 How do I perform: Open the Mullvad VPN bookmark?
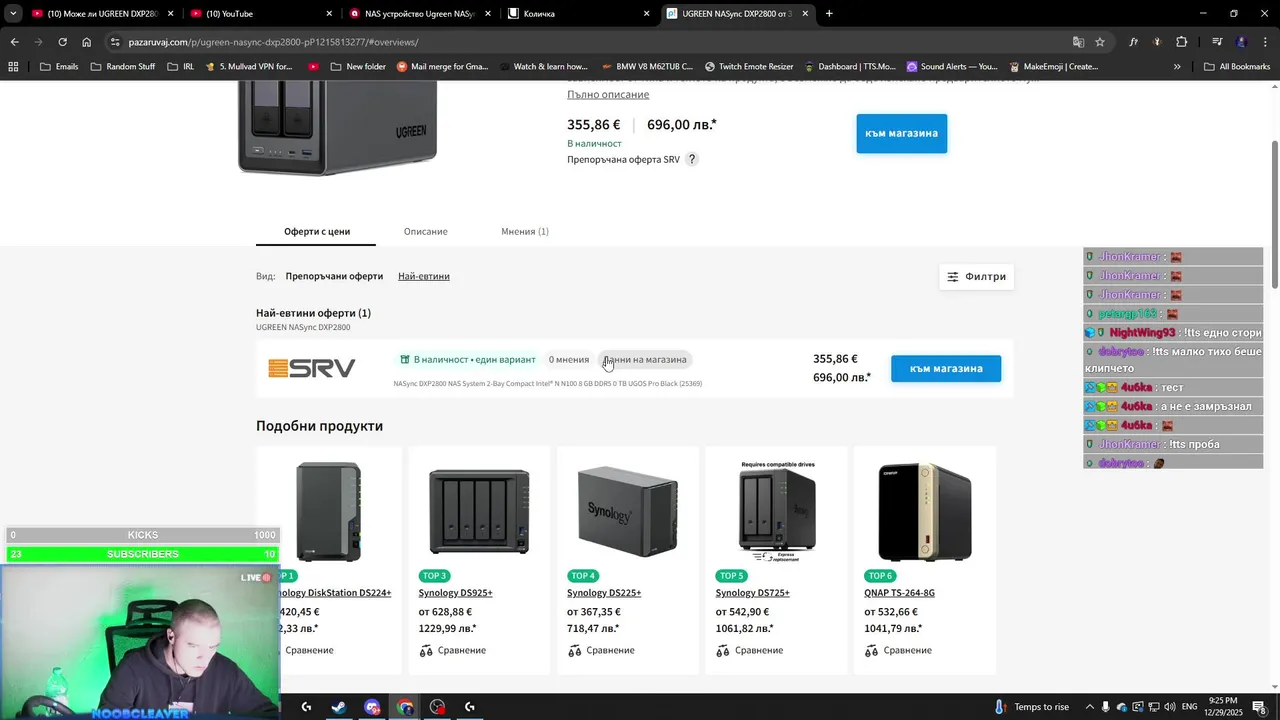[x=248, y=67]
